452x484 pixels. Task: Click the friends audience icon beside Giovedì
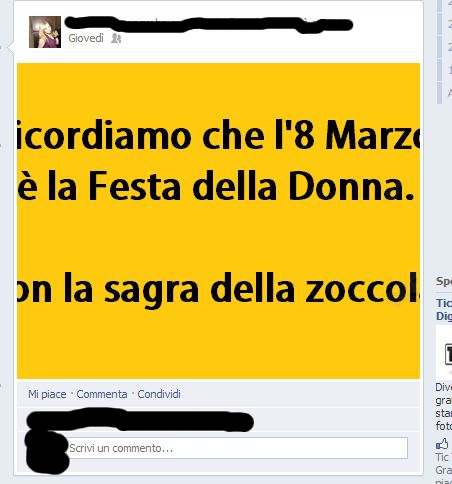coord(116,38)
